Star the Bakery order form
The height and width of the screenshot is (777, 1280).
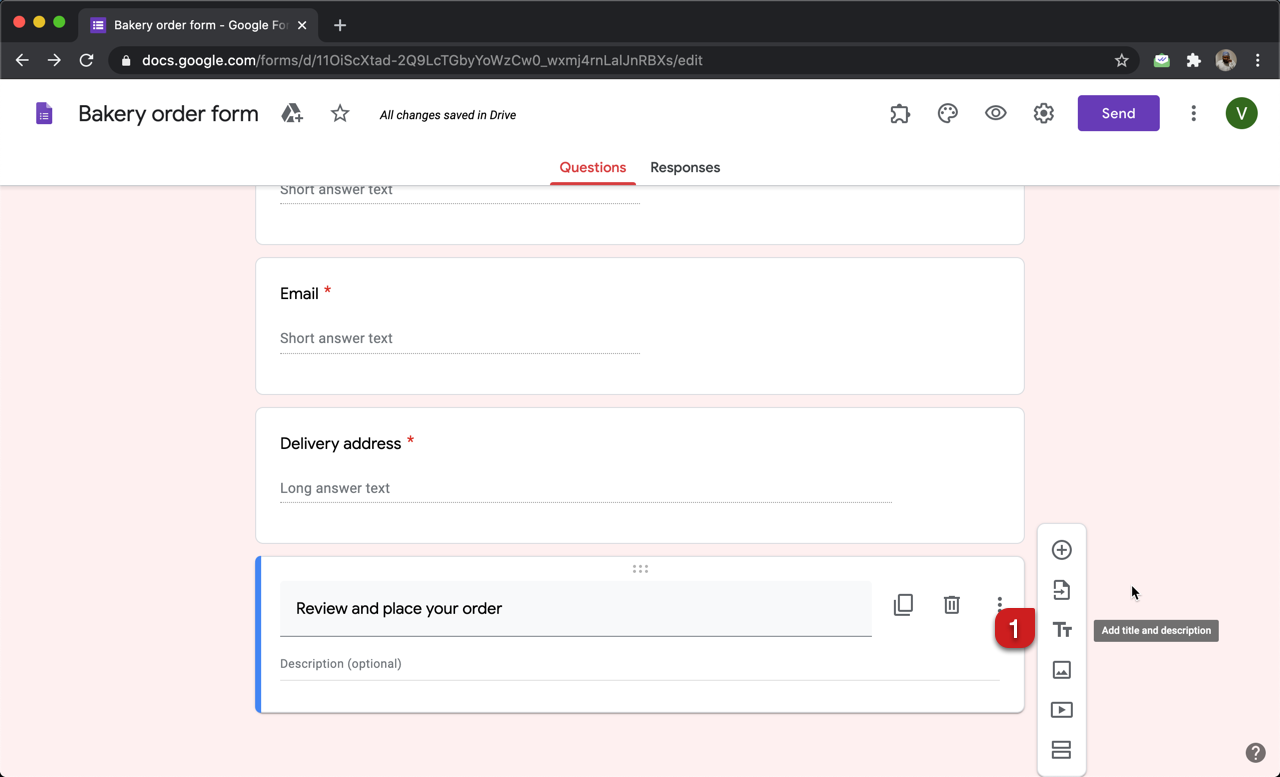(x=339, y=113)
